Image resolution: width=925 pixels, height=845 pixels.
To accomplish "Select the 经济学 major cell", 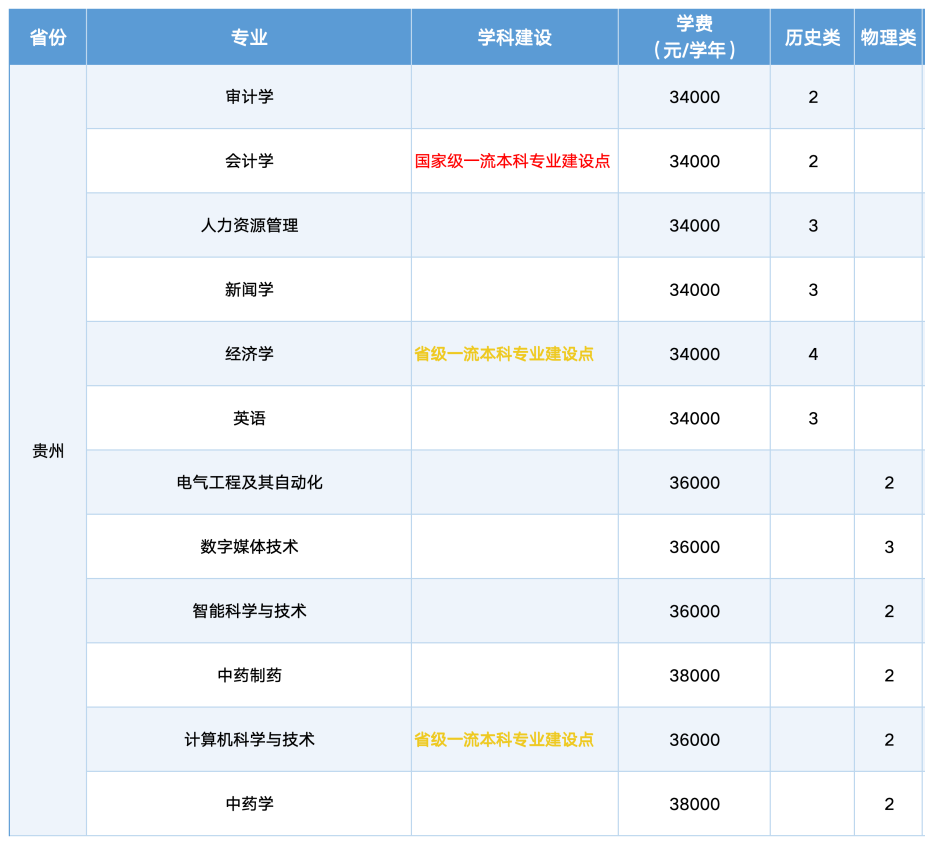I will [249, 354].
